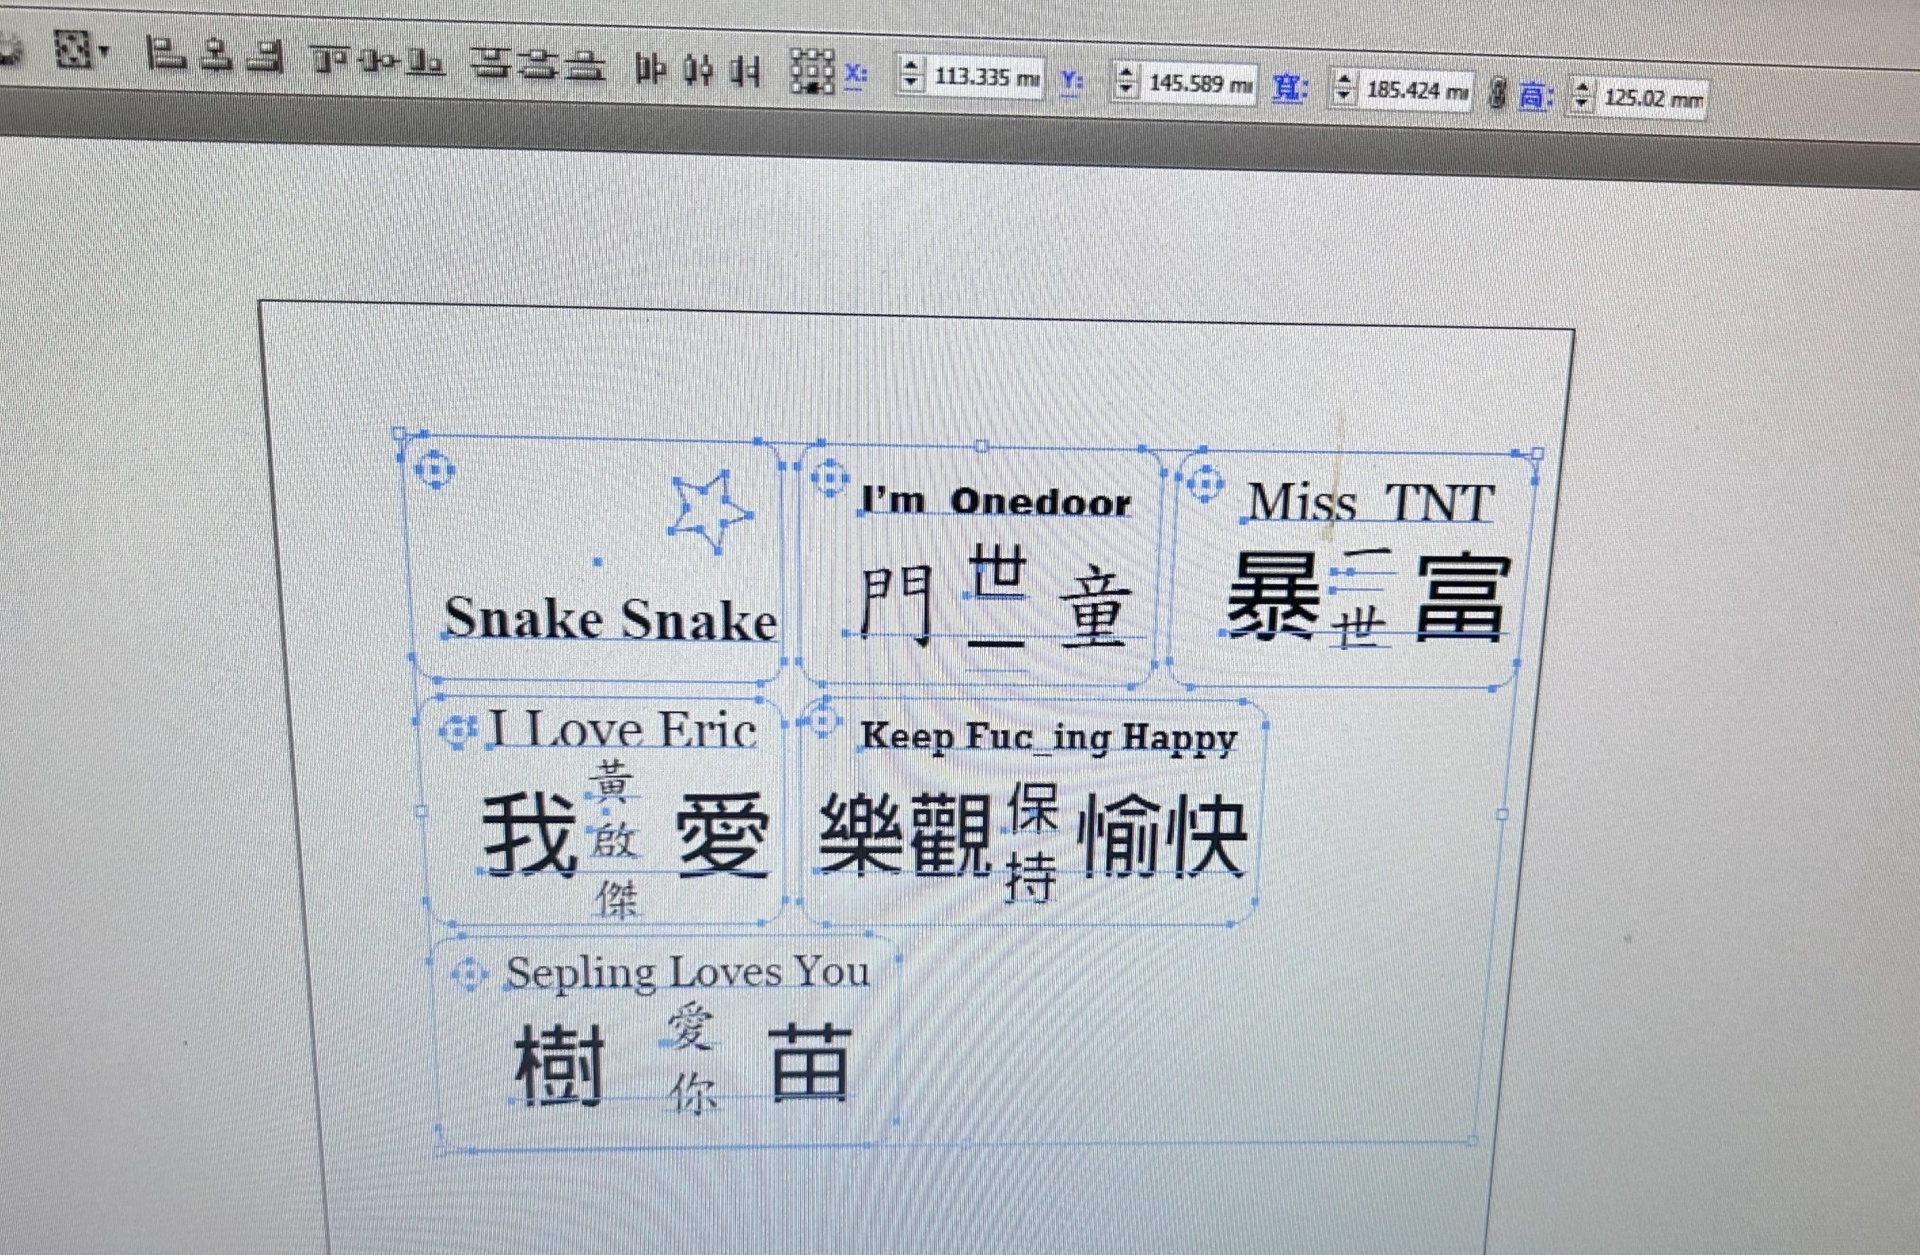Click the horizontal align center icon
The height and width of the screenshot is (1255, 1920).
(216, 55)
